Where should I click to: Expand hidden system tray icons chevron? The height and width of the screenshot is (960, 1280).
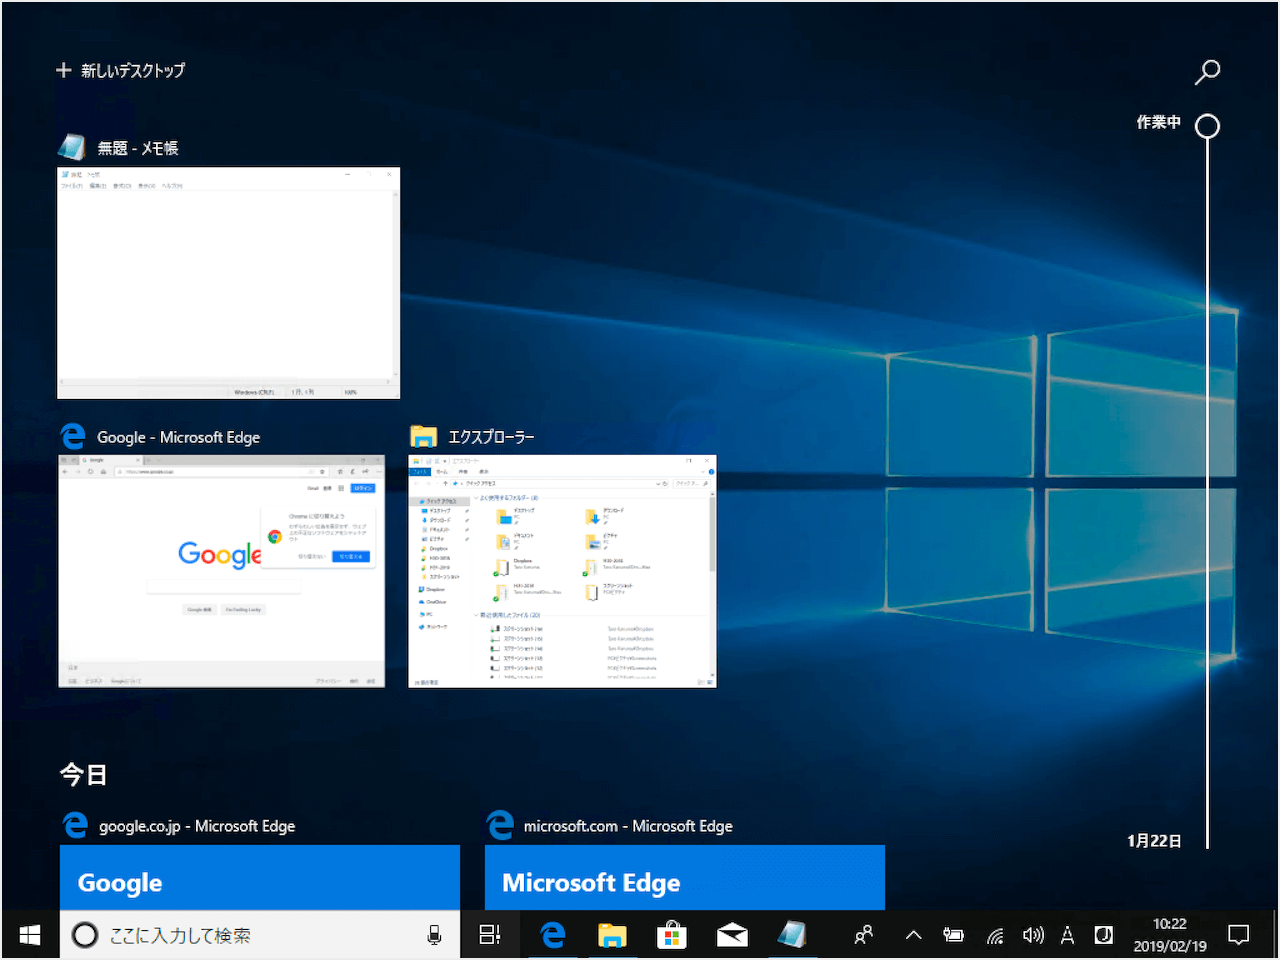coord(913,935)
